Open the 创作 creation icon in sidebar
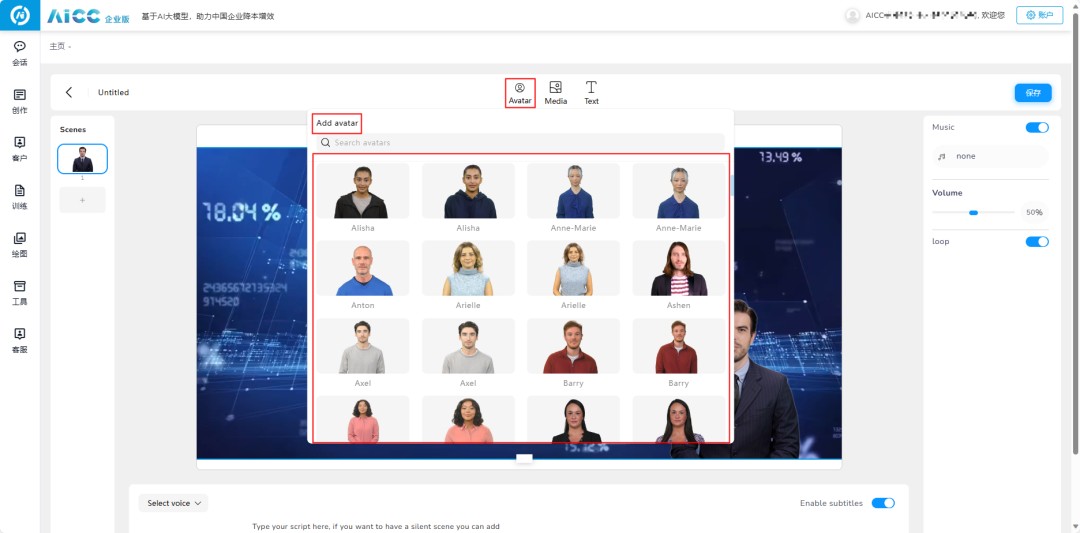Screen dimensions: 1080x533 click(x=20, y=95)
